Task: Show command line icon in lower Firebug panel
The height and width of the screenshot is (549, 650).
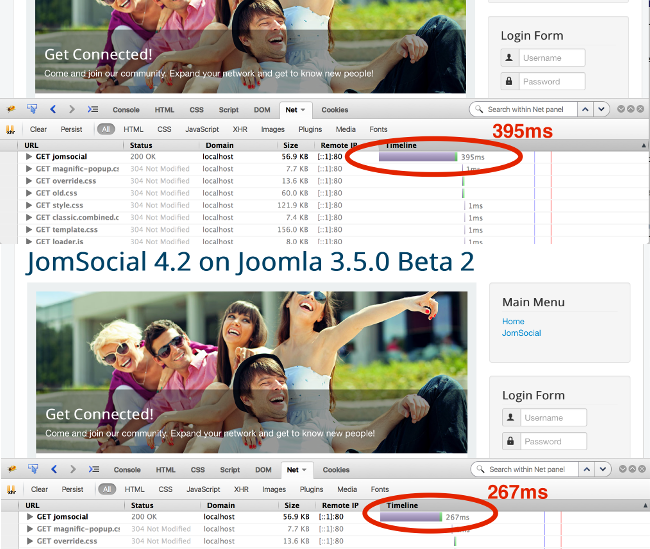Action: (94, 469)
